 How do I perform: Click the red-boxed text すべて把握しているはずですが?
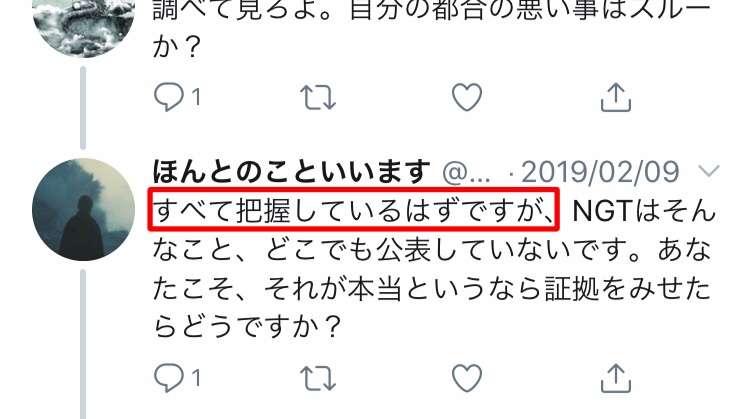coord(353,210)
